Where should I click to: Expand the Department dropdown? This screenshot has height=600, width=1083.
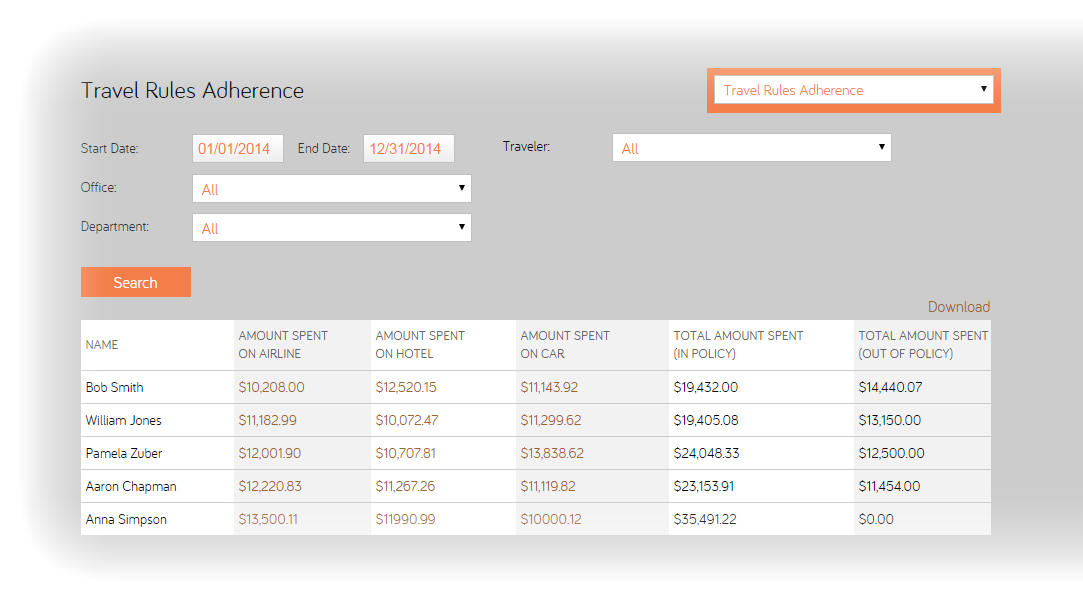[x=331, y=228]
